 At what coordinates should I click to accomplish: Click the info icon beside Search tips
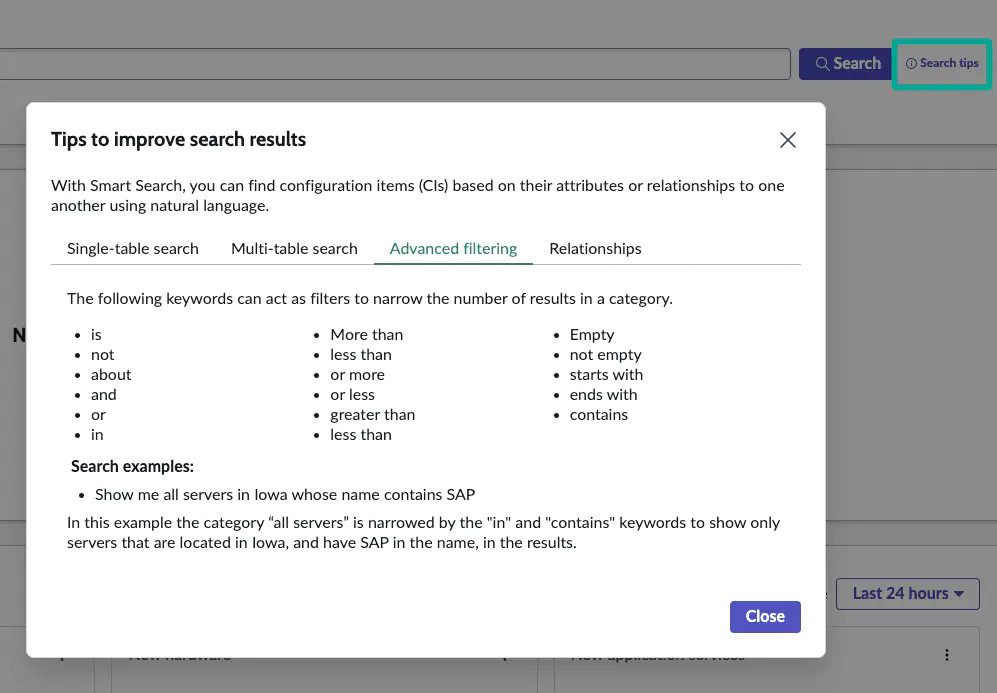(x=911, y=64)
